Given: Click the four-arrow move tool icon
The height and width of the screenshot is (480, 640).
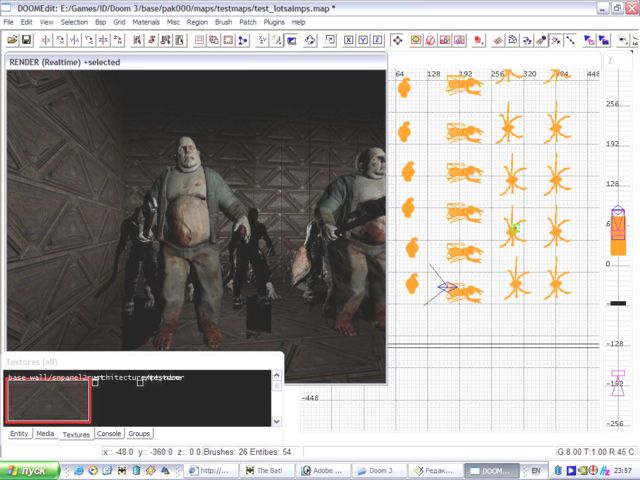Looking at the screenshot, I should tap(397, 40).
